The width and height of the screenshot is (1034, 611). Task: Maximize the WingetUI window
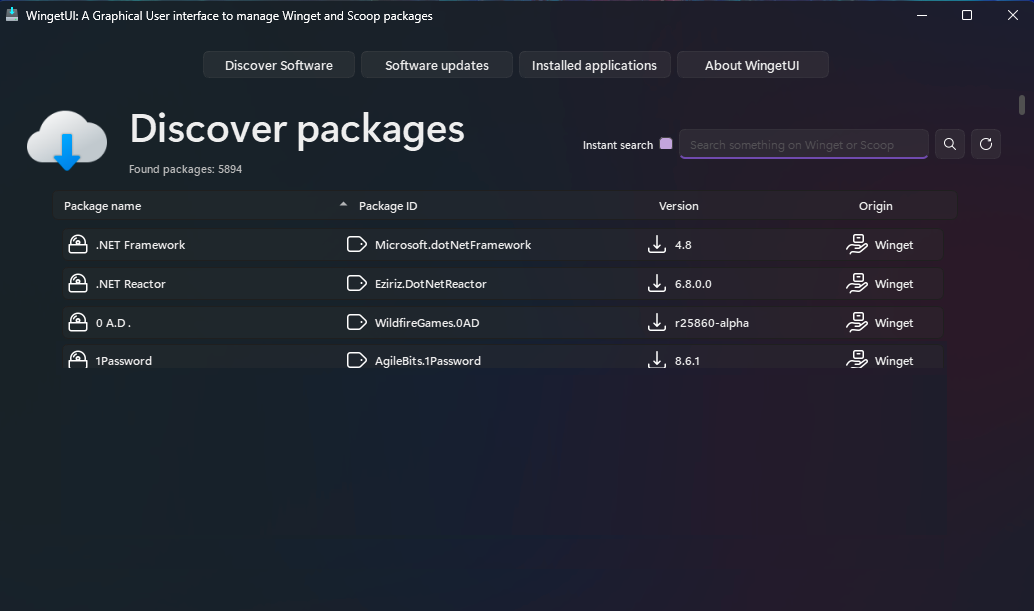click(967, 15)
